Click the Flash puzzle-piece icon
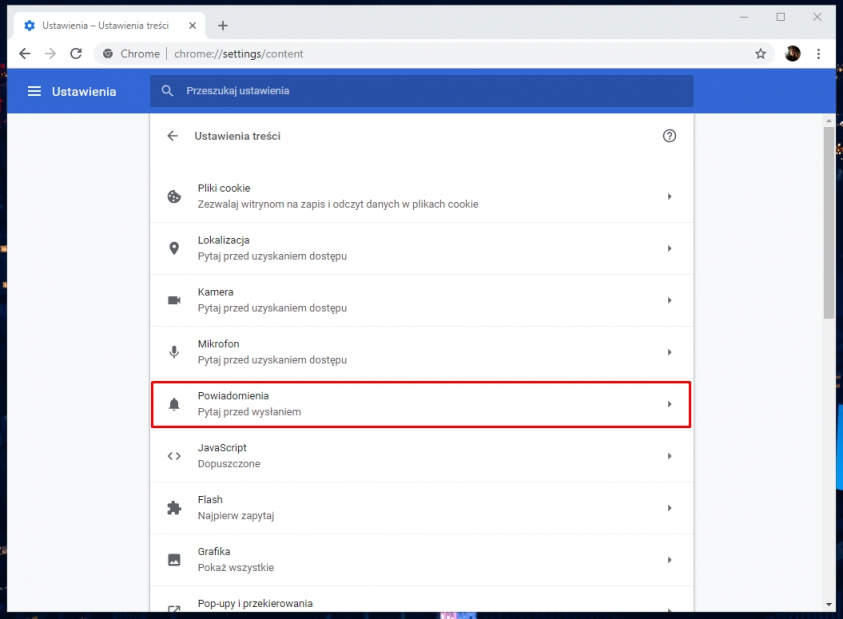 click(174, 507)
